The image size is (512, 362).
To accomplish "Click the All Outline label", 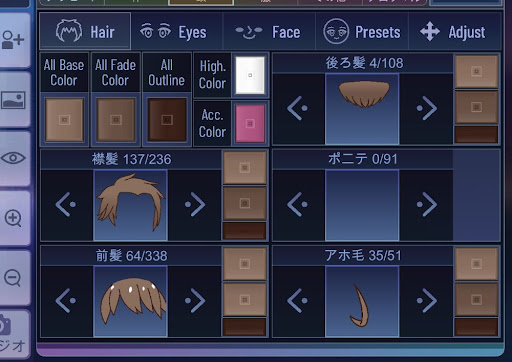I will pos(166,72).
